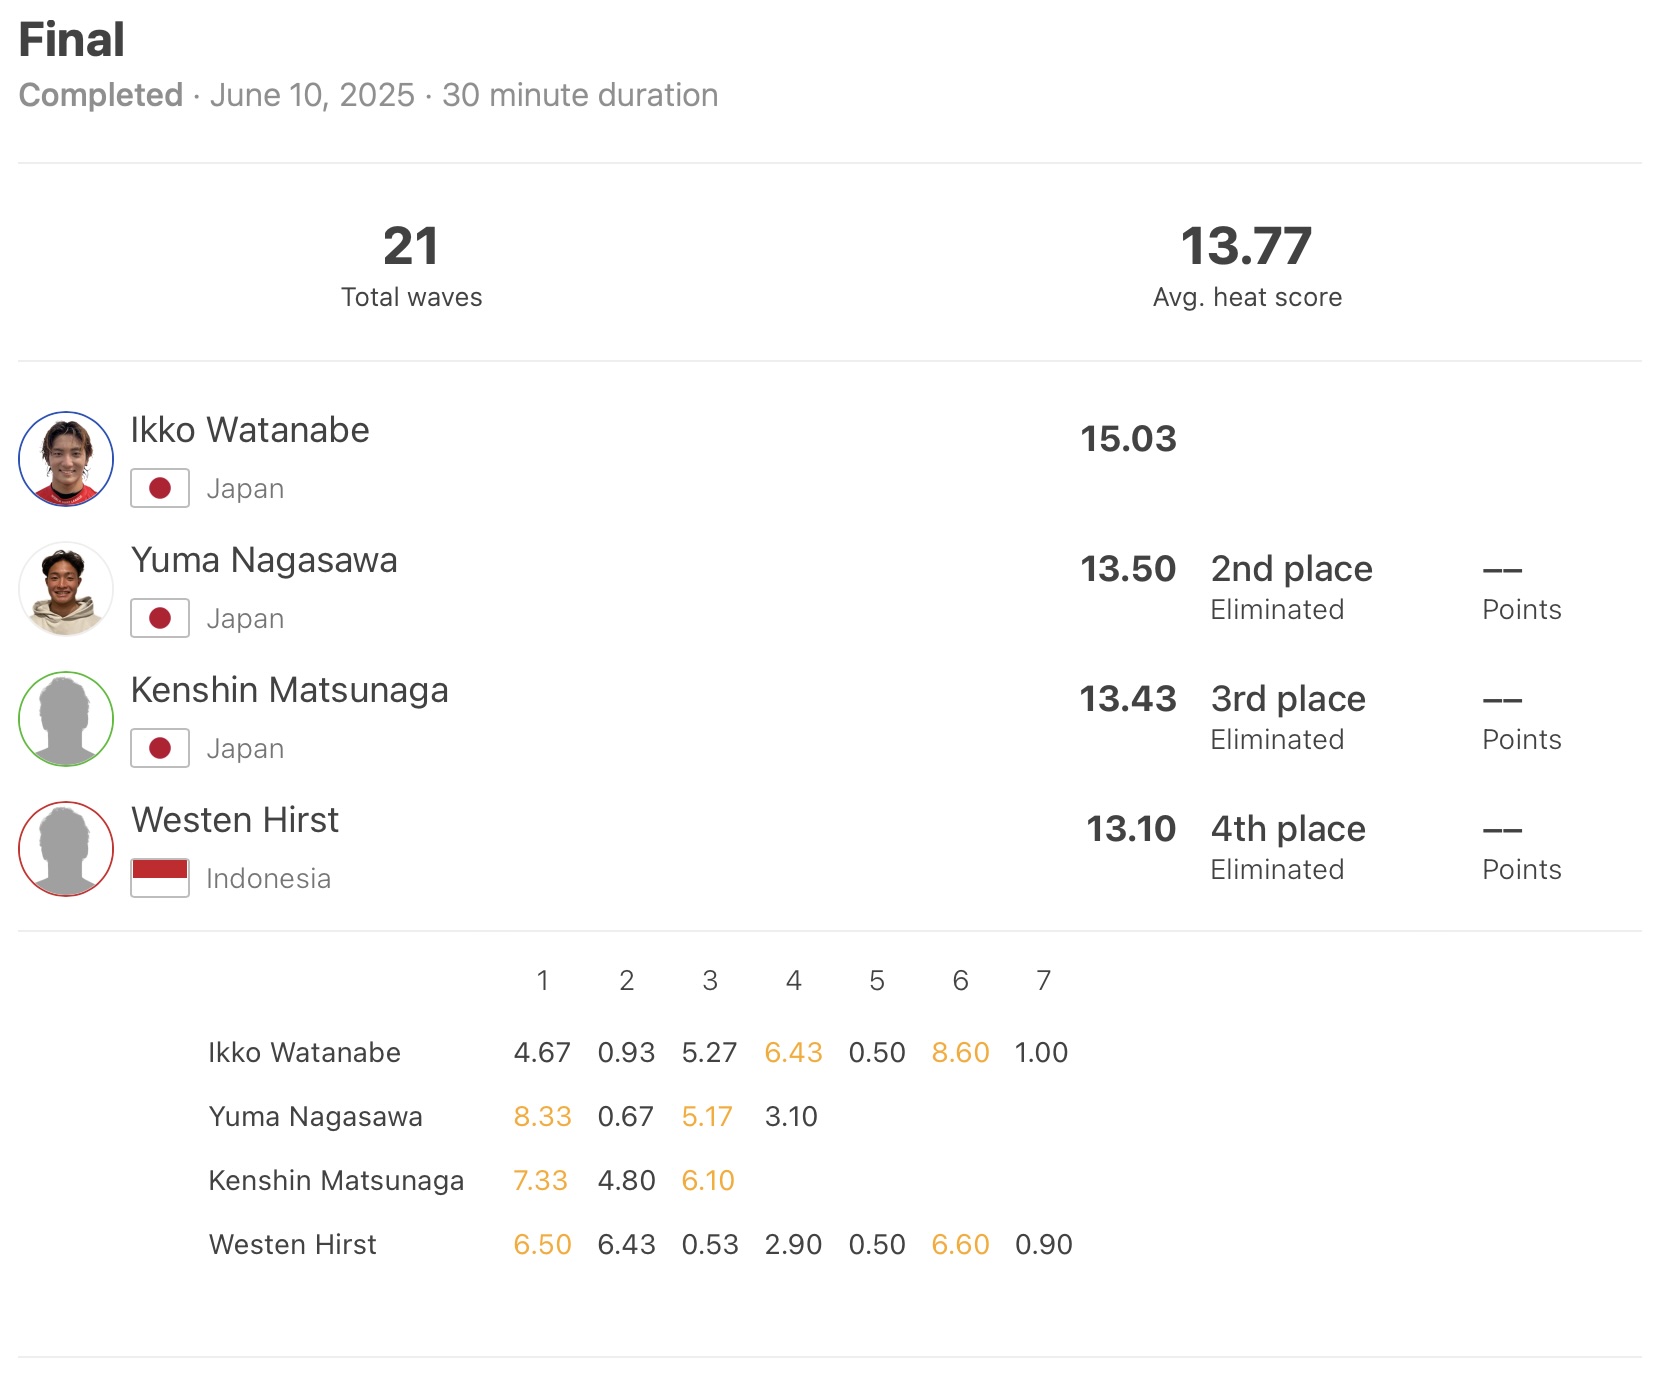Click the Final heat heading

tap(72, 40)
